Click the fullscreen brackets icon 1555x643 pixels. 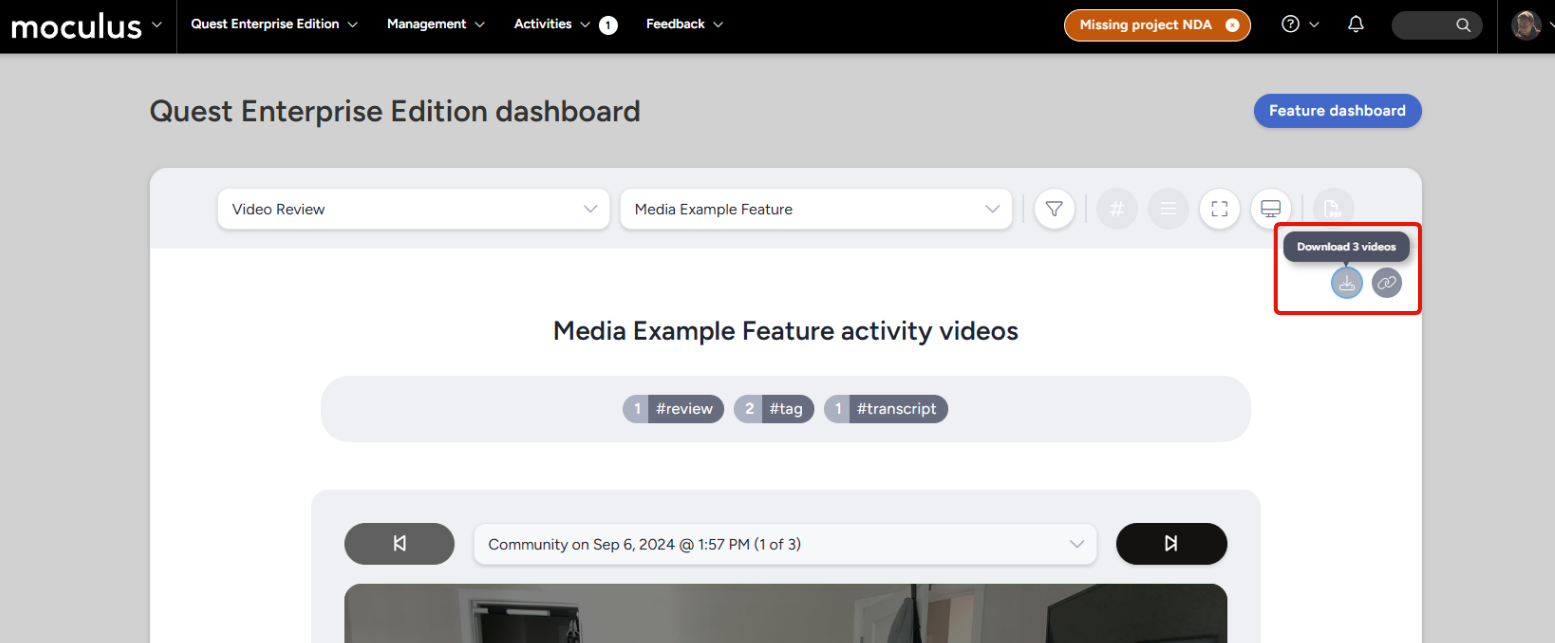[x=1218, y=209]
